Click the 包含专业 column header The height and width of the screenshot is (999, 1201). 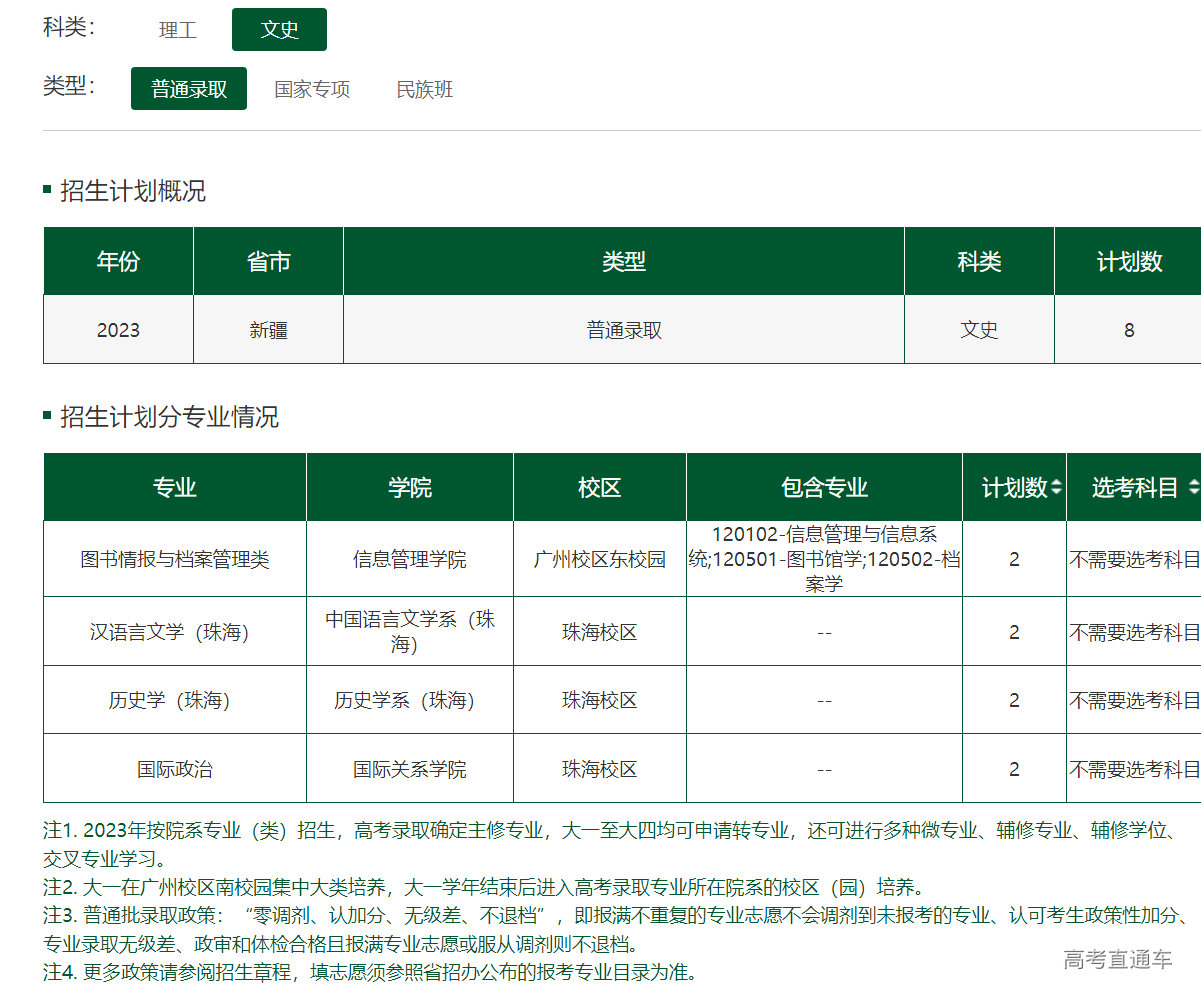coord(824,488)
